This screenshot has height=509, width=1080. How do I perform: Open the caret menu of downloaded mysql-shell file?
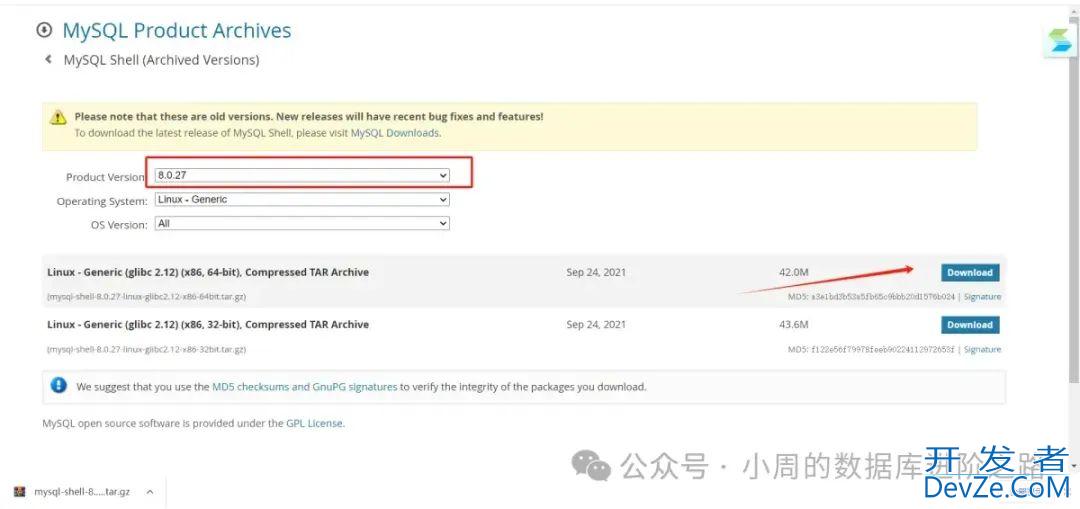pyautogui.click(x=150, y=492)
